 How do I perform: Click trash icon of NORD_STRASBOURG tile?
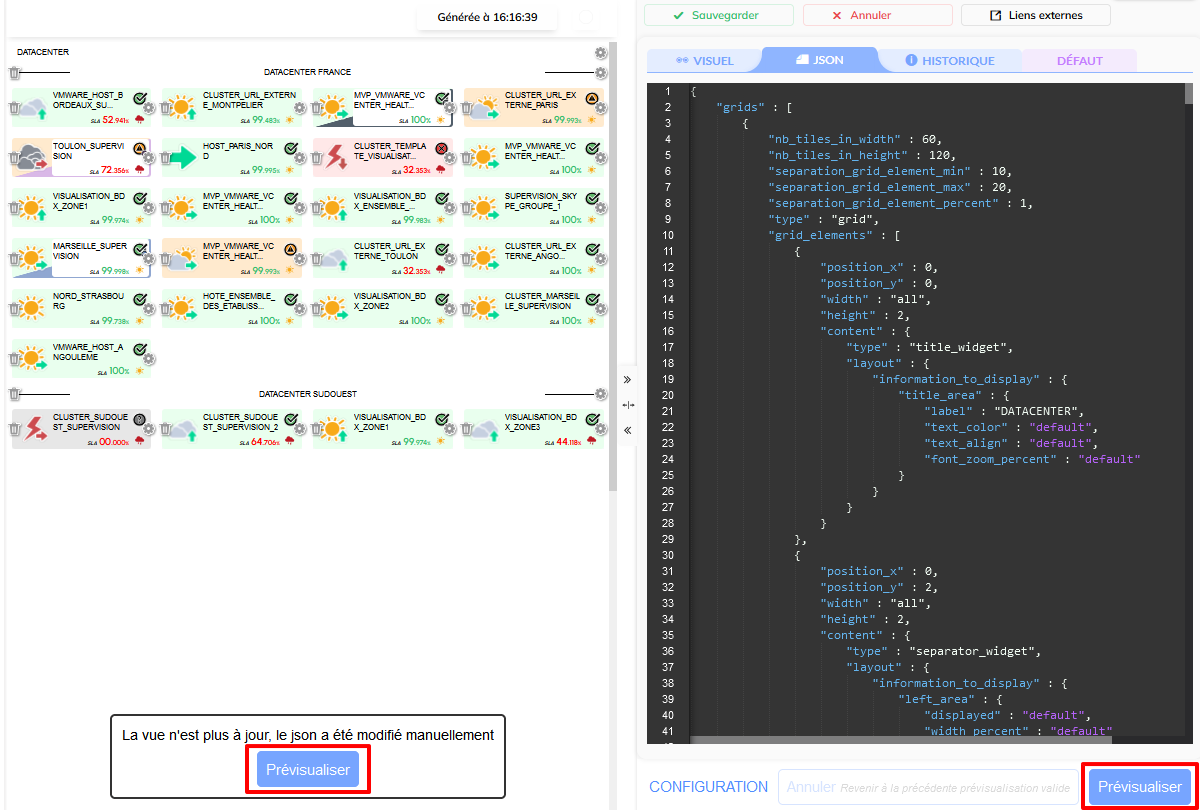15,308
